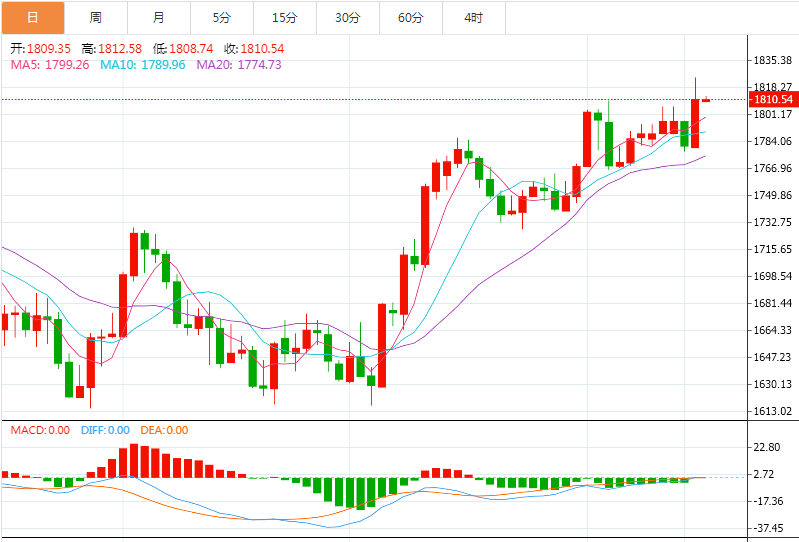
Task: Open the 4时 timeframe tab
Action: pyautogui.click(x=474, y=18)
